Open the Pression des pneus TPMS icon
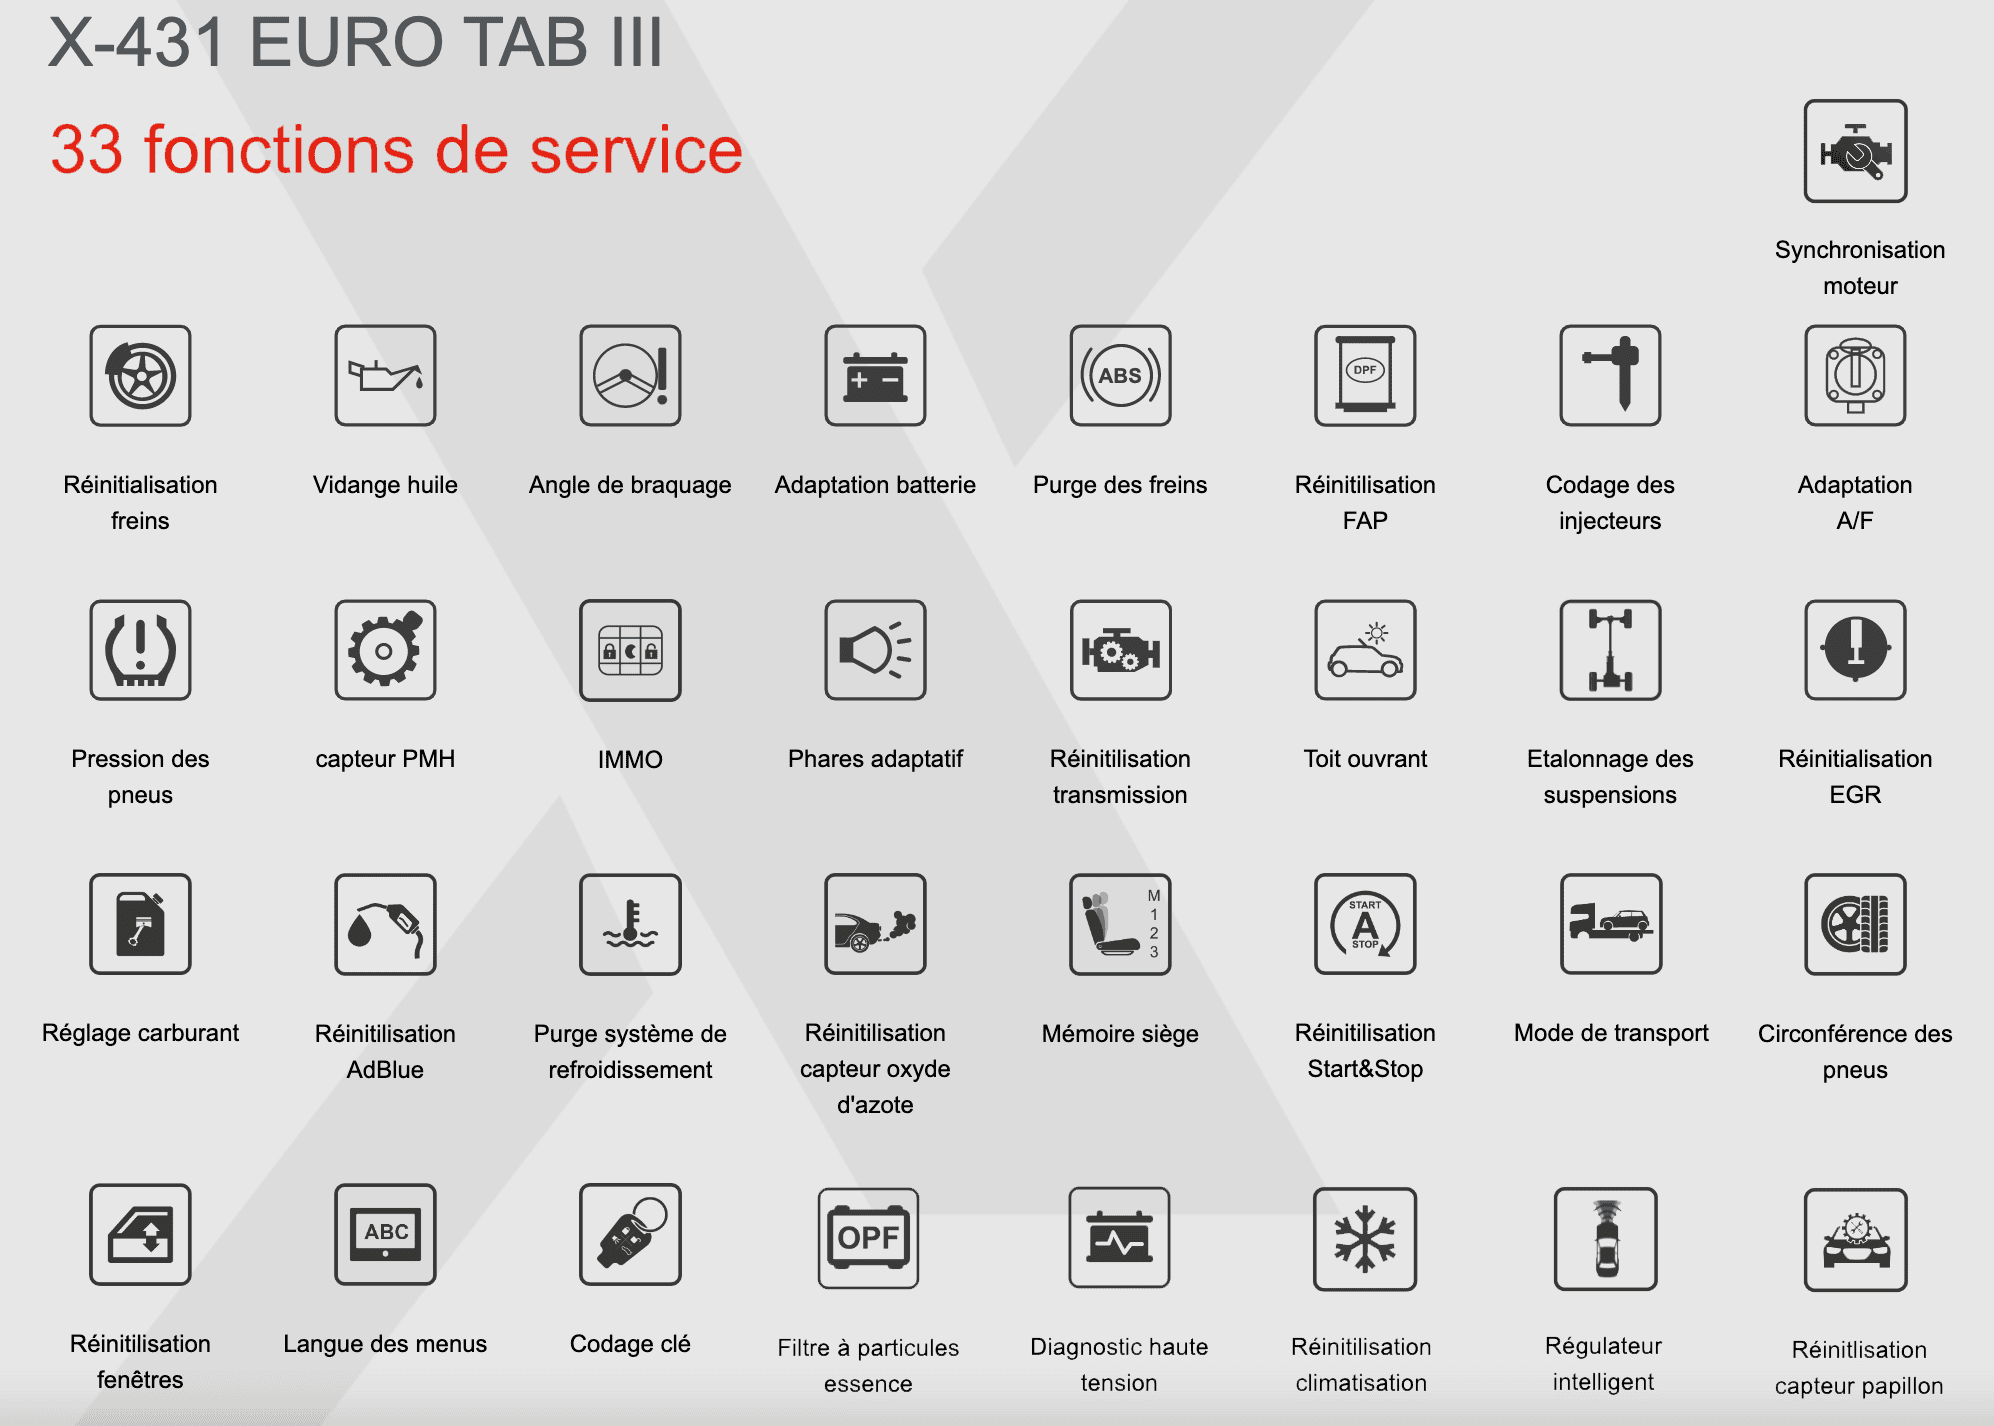This screenshot has height=1426, width=1994. (x=140, y=650)
